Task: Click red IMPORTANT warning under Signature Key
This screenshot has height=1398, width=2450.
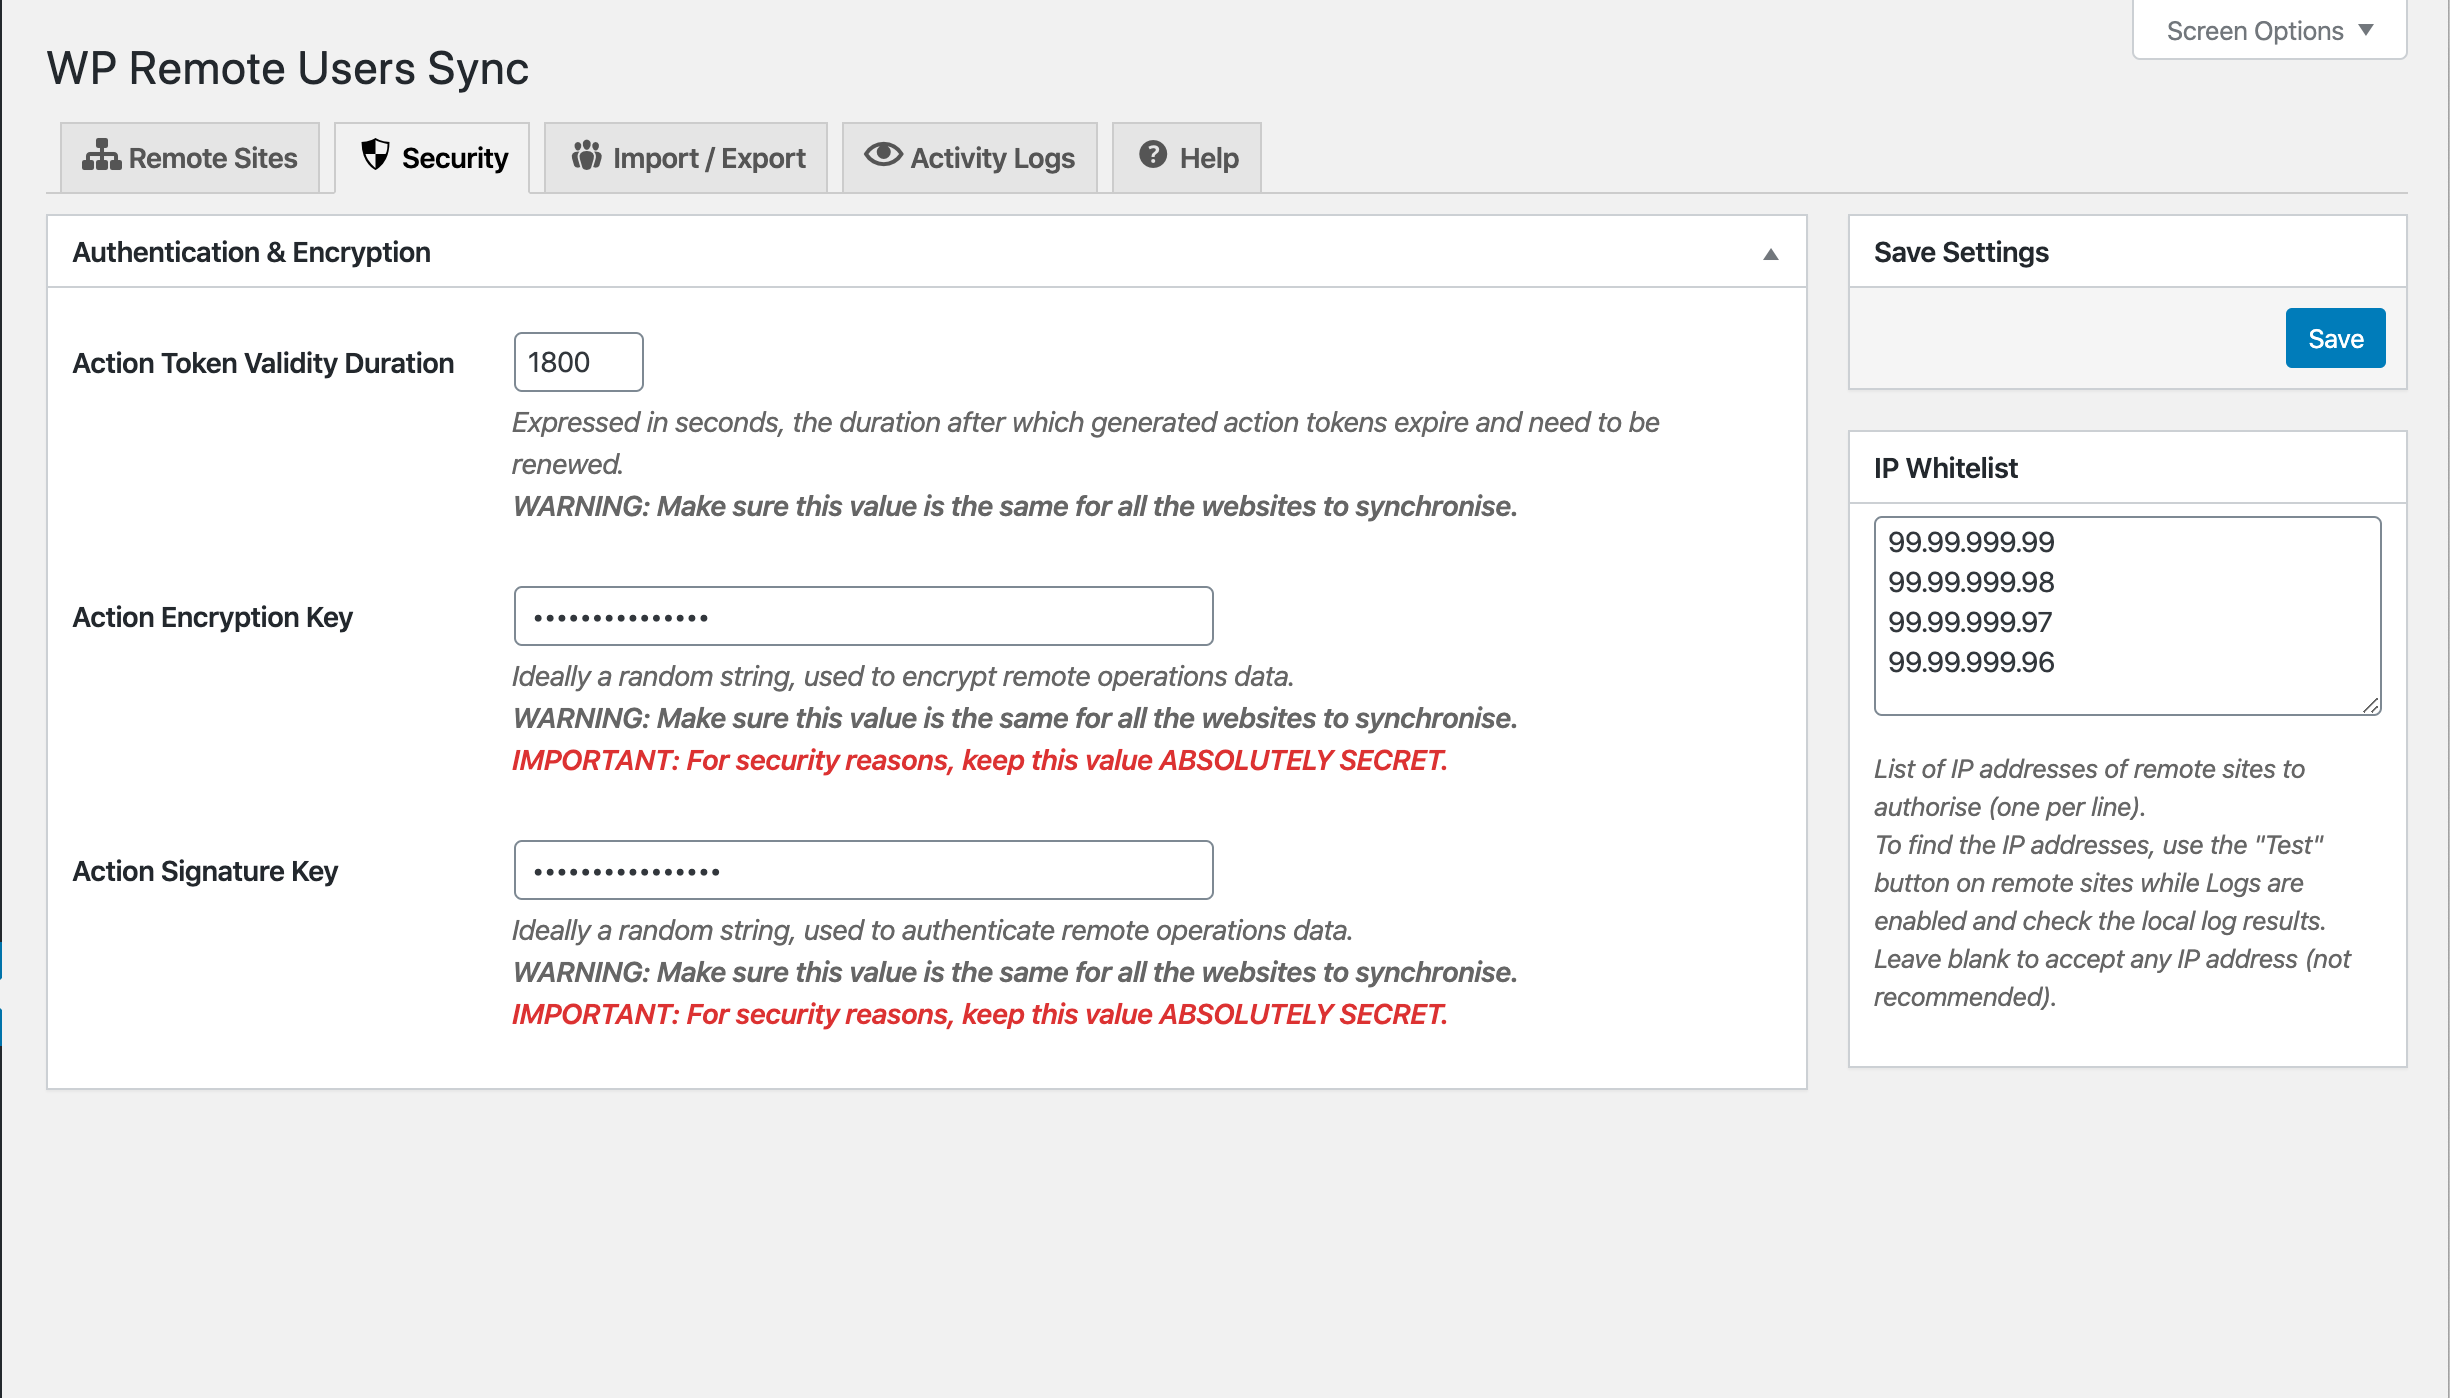Action: point(980,1014)
